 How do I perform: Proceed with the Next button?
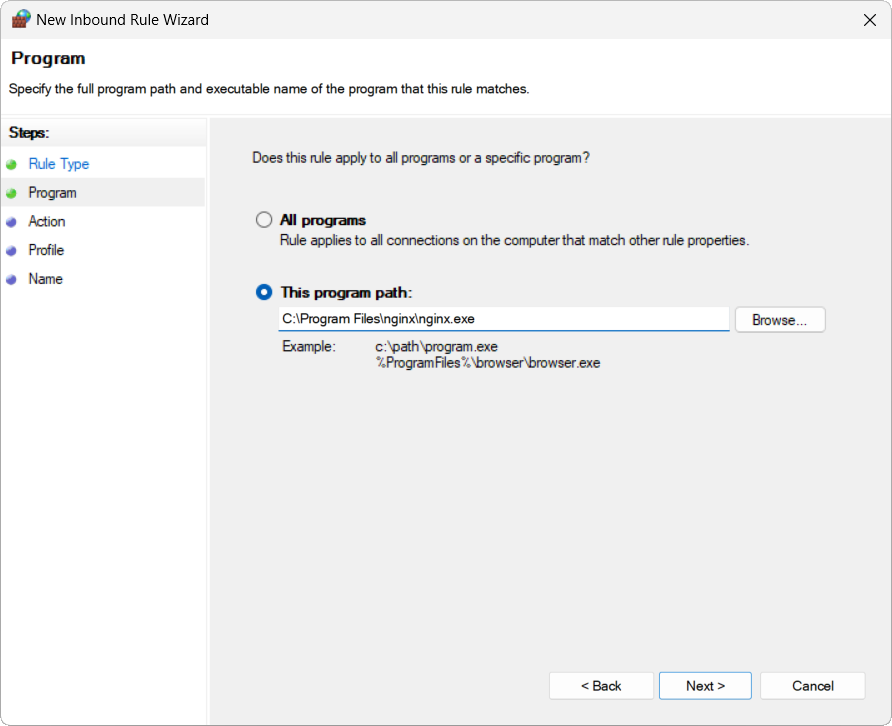(x=705, y=686)
